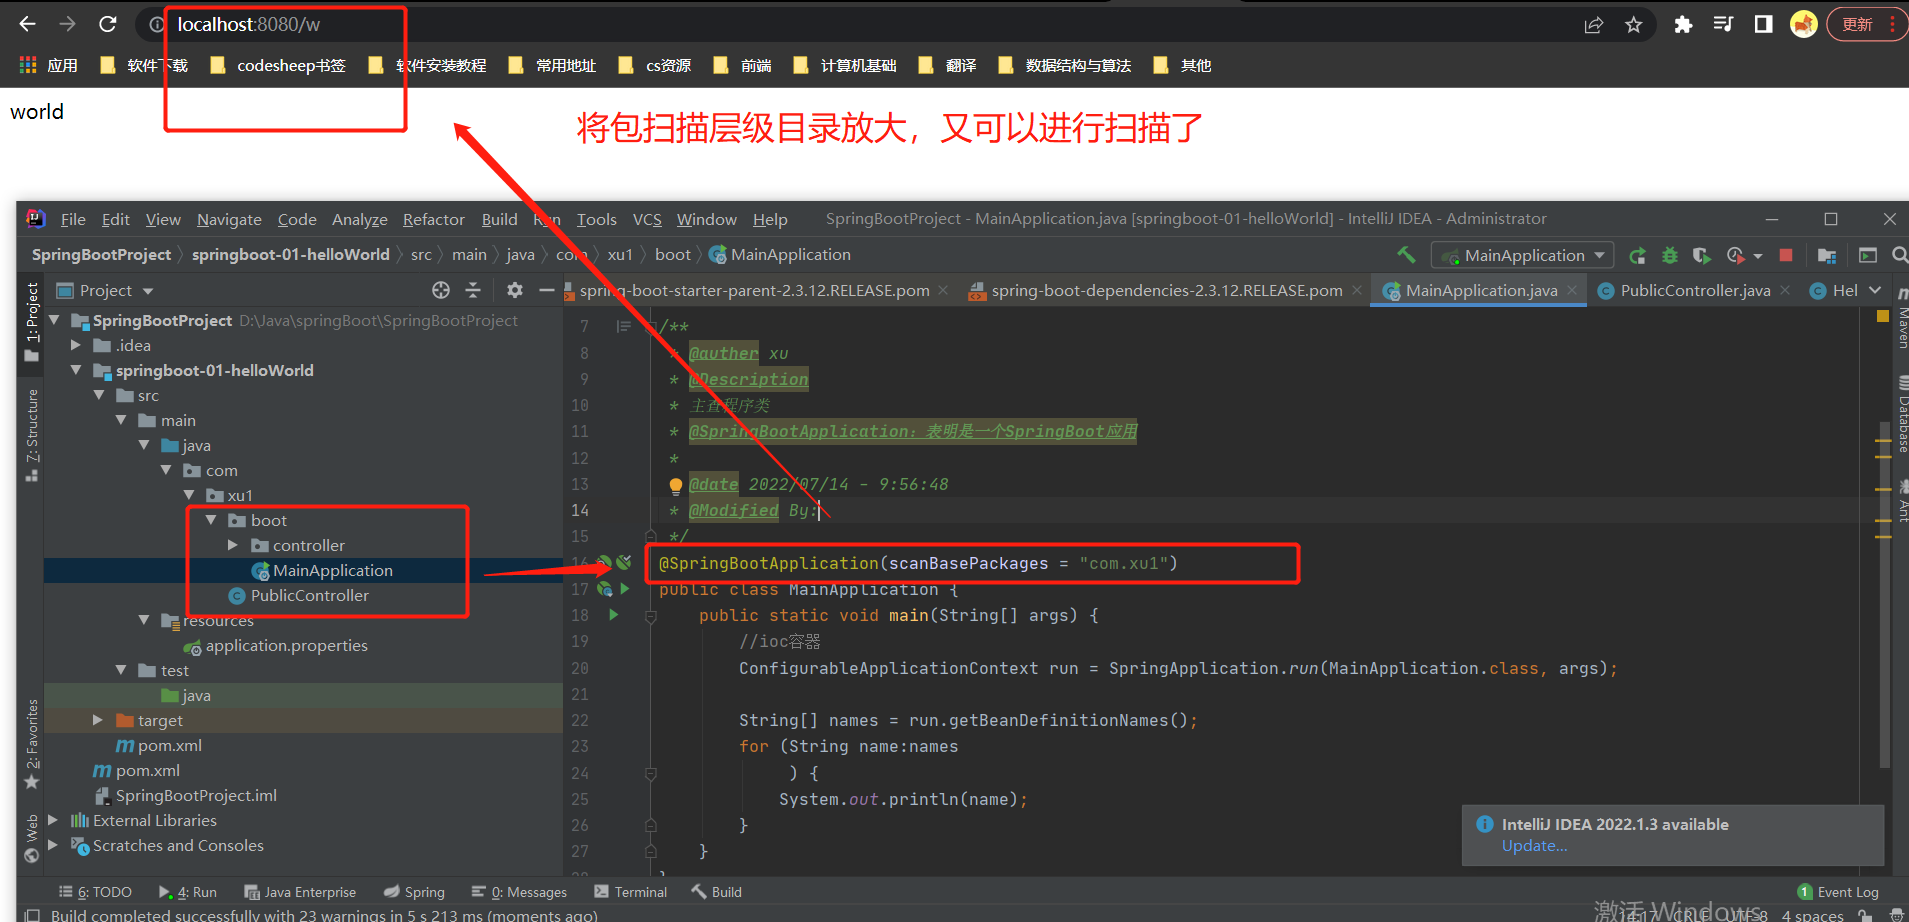The height and width of the screenshot is (922, 1909).
Task: Click the 4 spaces indent status entry
Action: pos(1812,915)
